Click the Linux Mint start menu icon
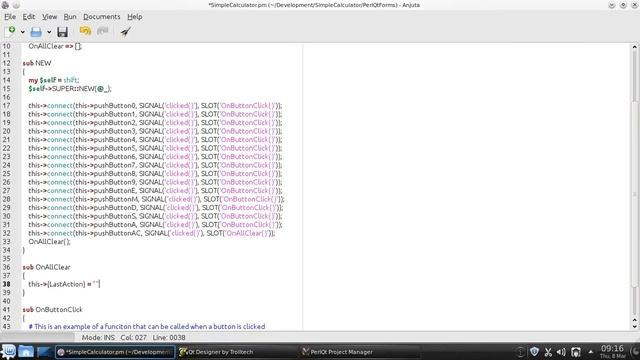 point(9,351)
